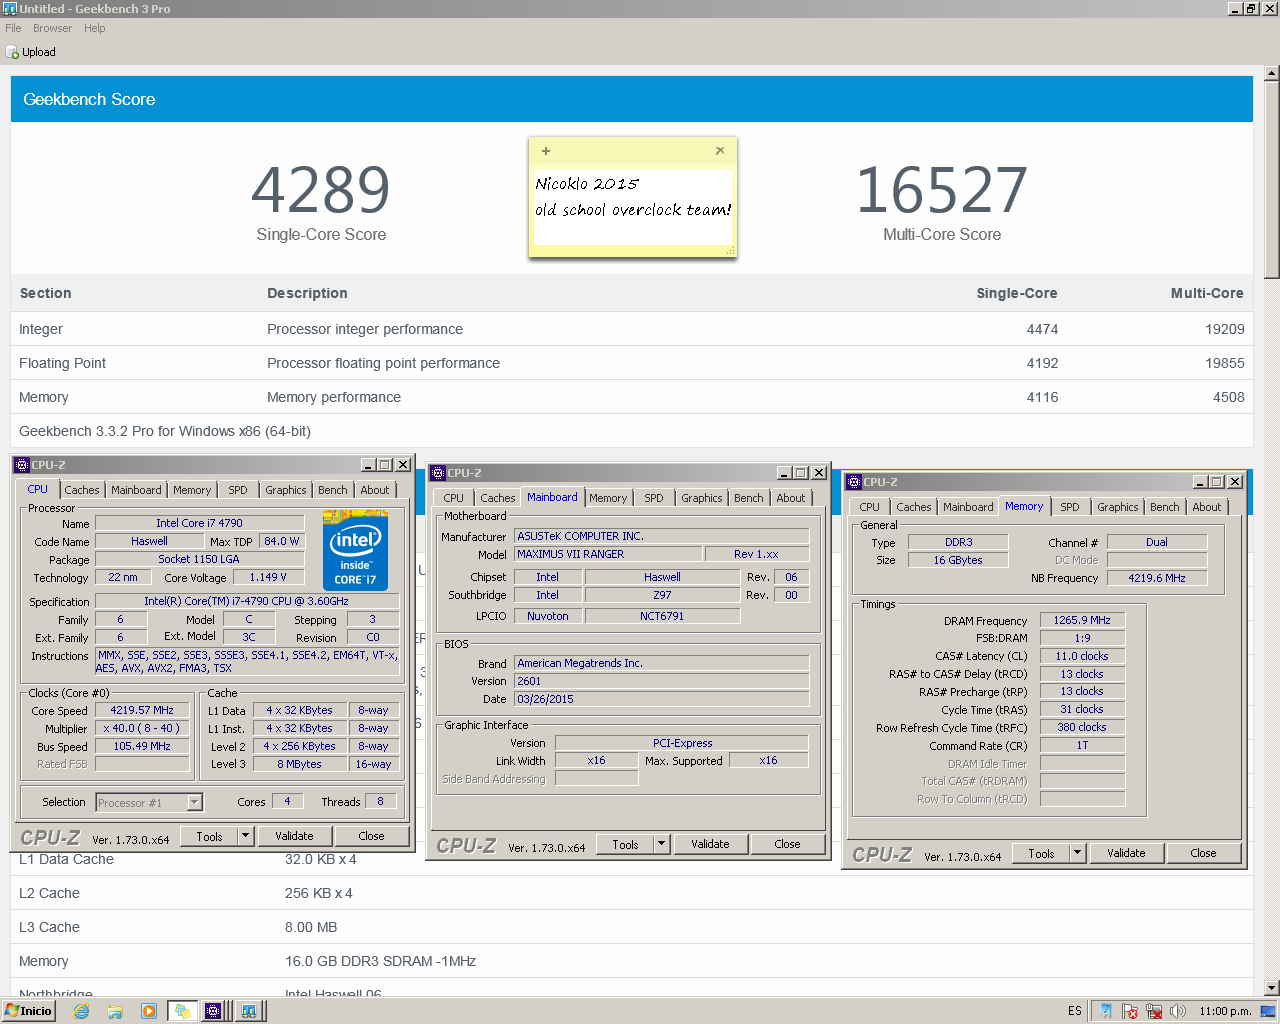The height and width of the screenshot is (1024, 1280).
Task: Open the Browser menu
Action: (52, 28)
